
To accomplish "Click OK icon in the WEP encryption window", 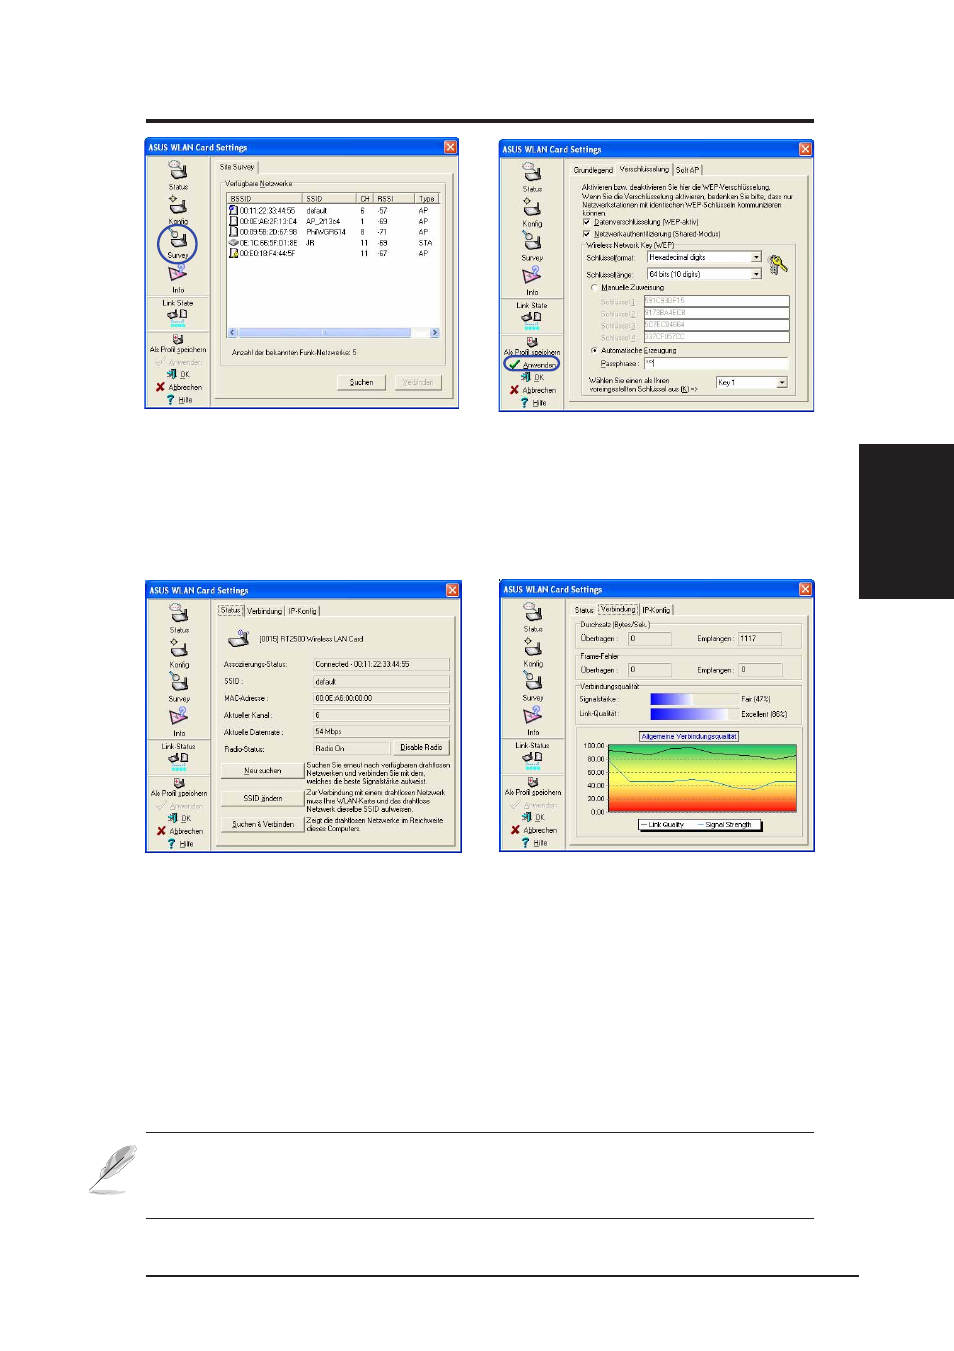I will (526, 377).
